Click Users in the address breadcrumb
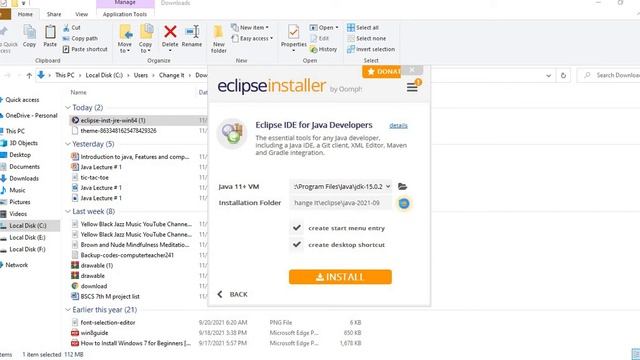Screen dimensions: 640x360 [x=141, y=75]
